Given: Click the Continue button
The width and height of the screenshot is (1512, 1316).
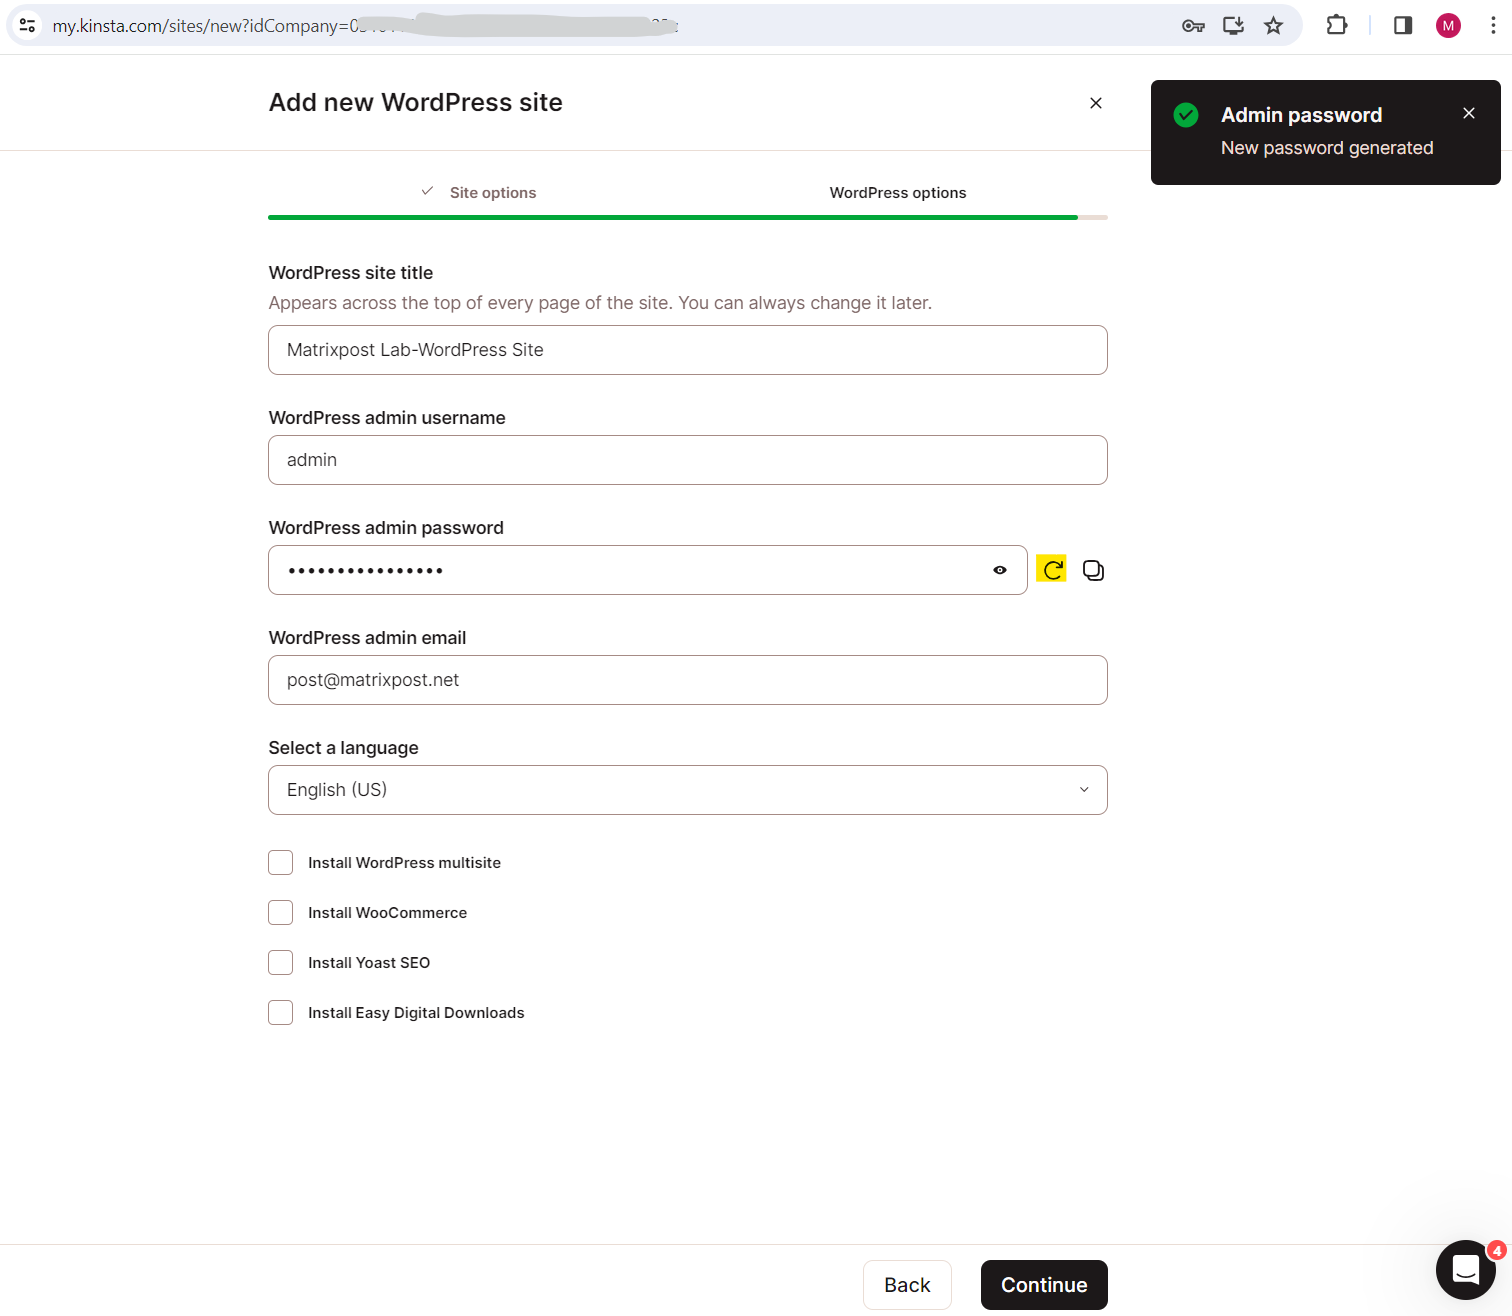Looking at the screenshot, I should pos(1044,1285).
